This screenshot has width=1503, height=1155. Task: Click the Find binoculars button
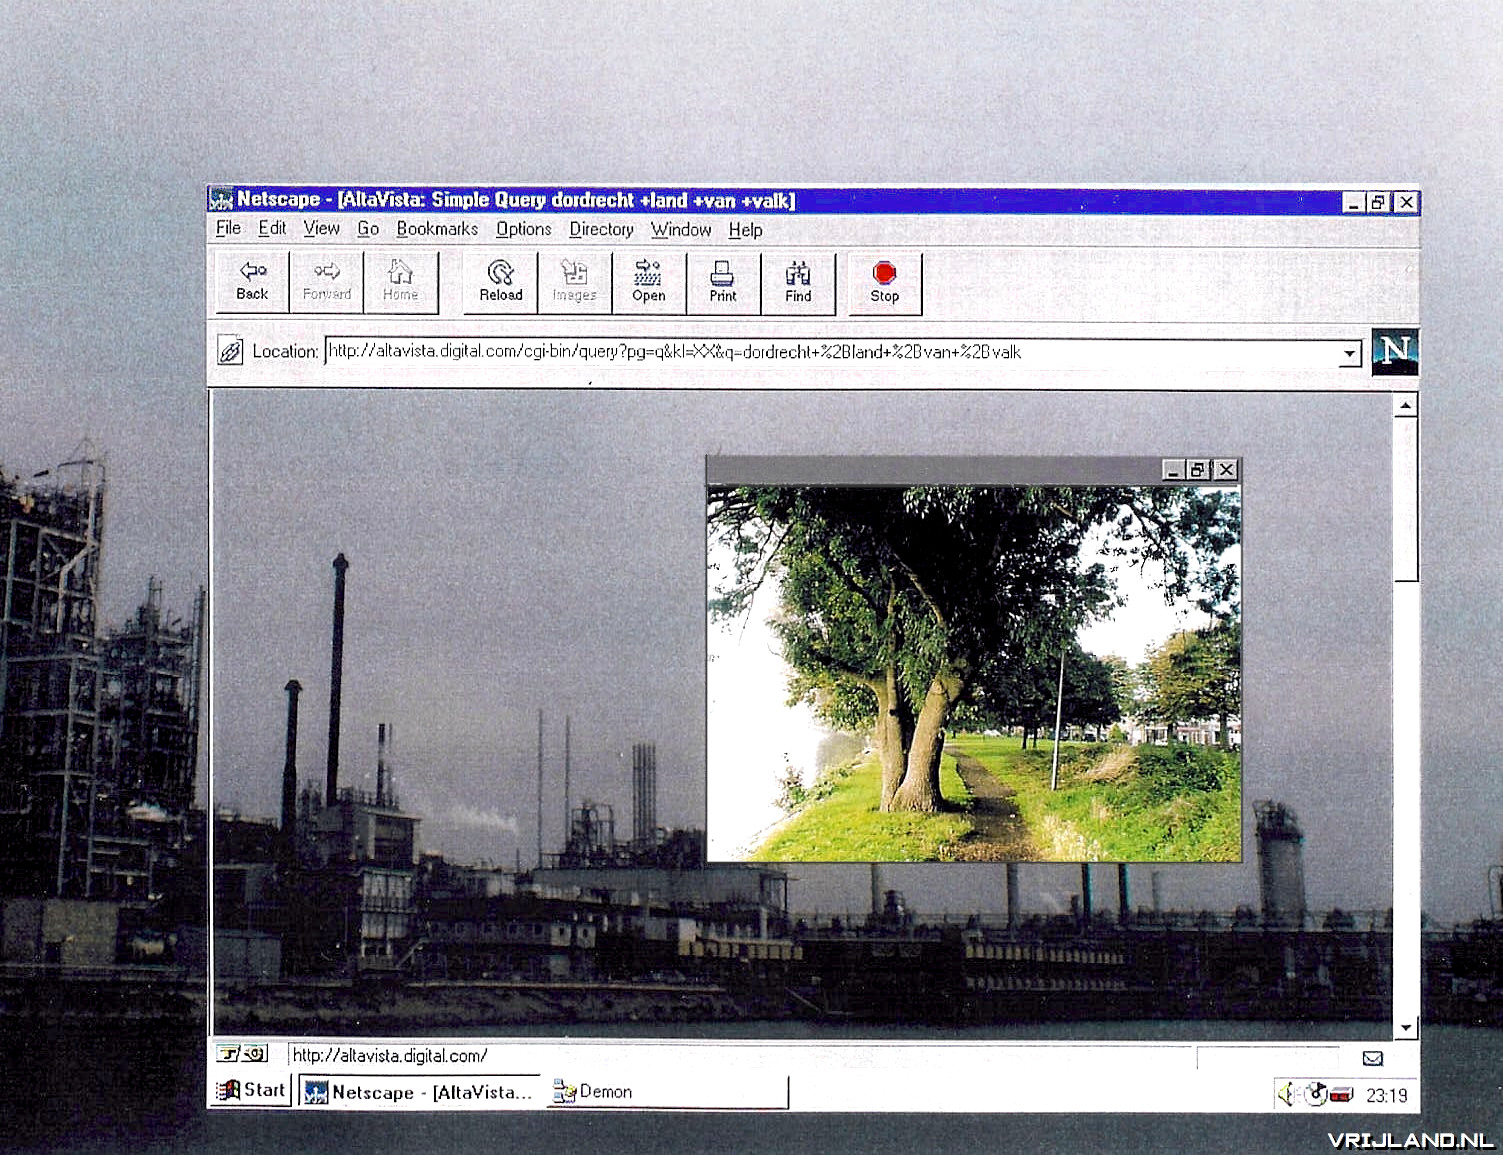[797, 282]
